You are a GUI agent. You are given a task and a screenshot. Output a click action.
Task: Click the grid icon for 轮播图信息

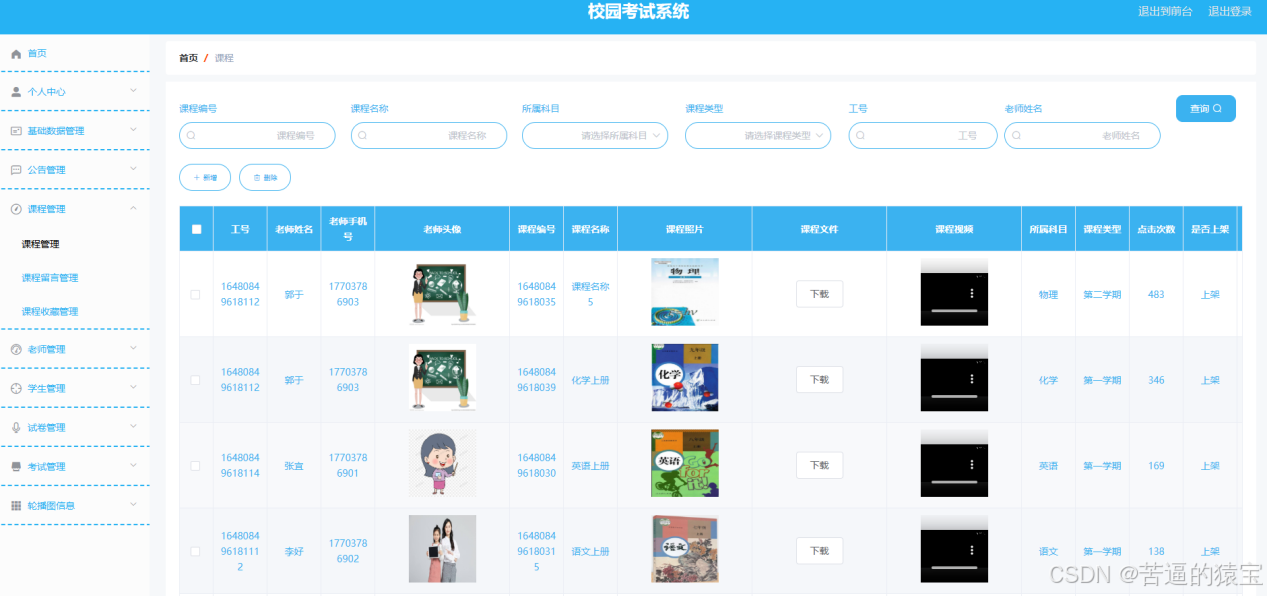click(x=16, y=505)
